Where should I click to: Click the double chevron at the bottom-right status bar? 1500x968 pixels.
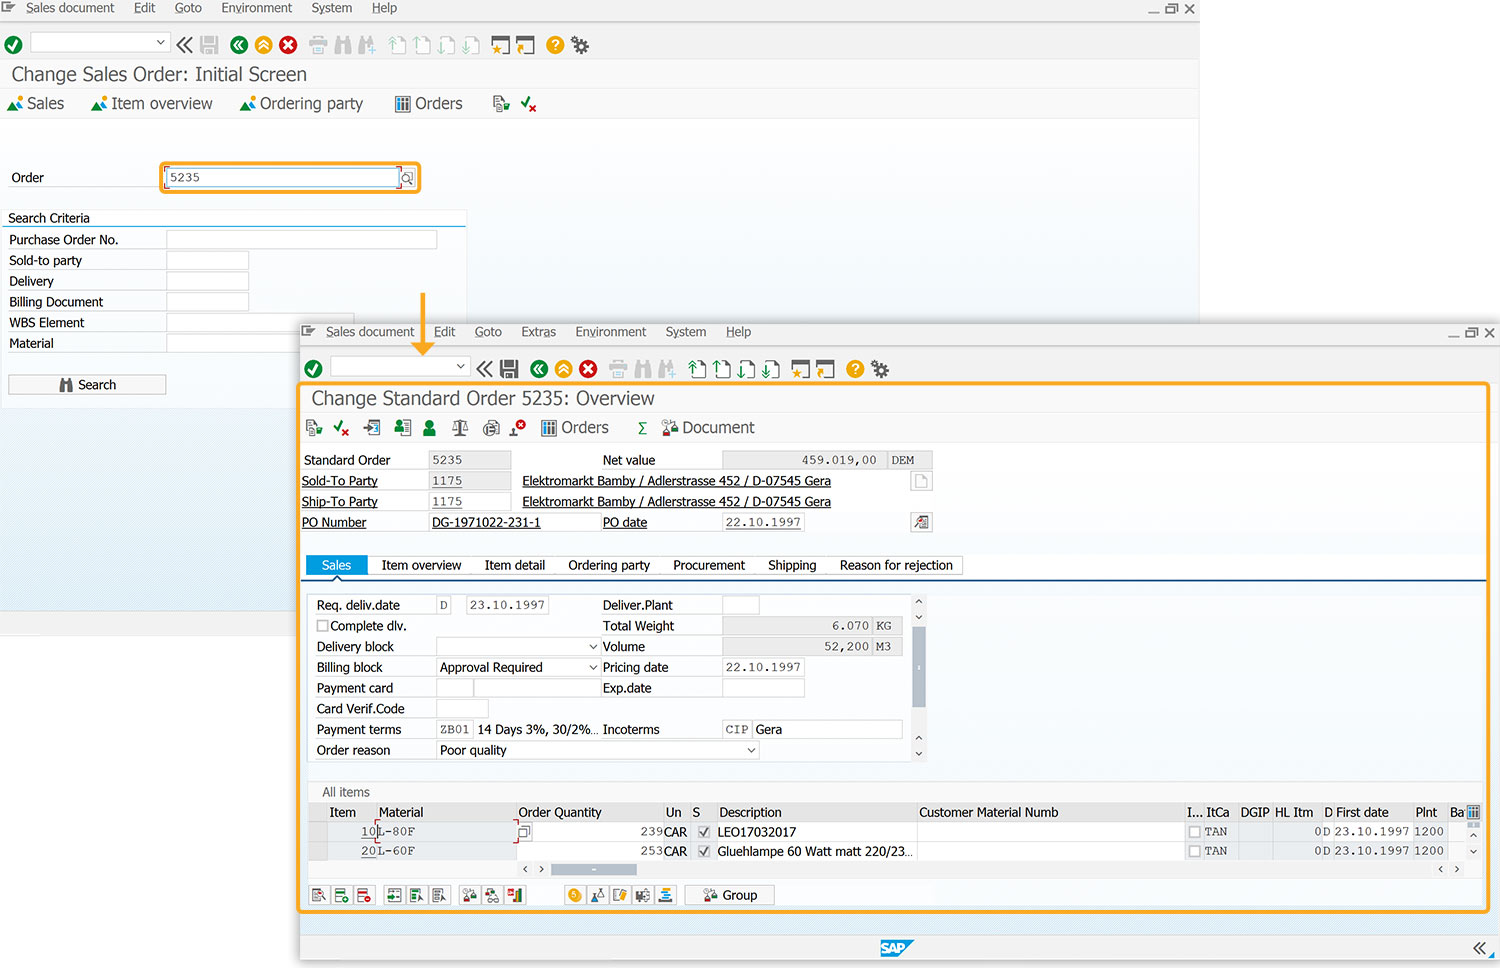tap(1479, 948)
